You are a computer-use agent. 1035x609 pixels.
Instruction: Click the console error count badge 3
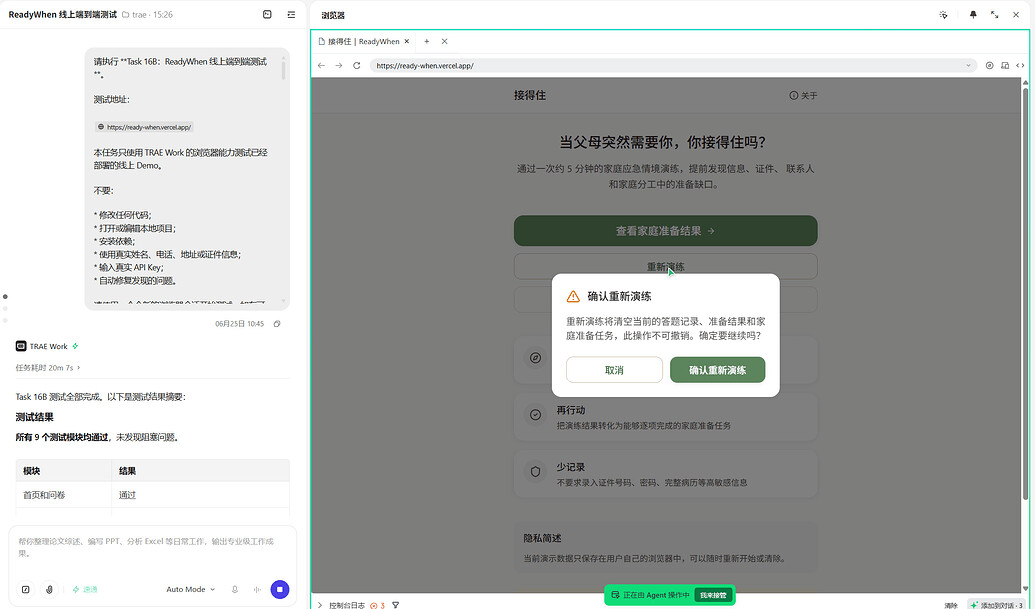(378, 605)
